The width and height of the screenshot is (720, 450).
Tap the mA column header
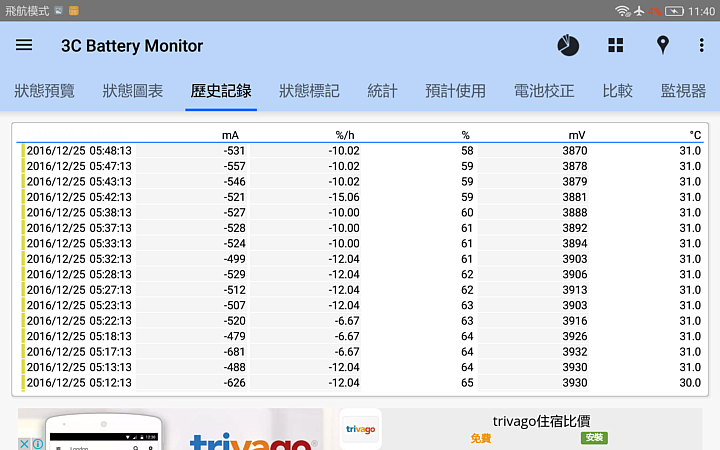click(230, 135)
